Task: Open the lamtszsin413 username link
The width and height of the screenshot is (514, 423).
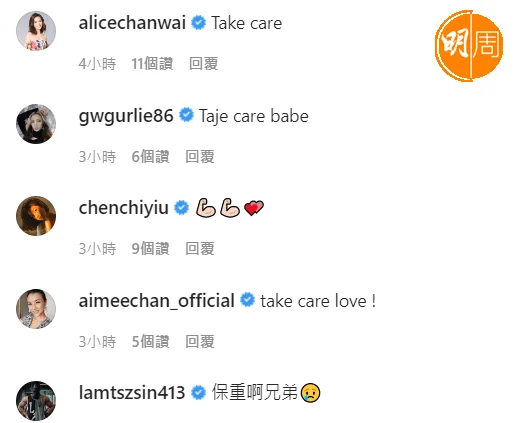Action: pos(132,392)
